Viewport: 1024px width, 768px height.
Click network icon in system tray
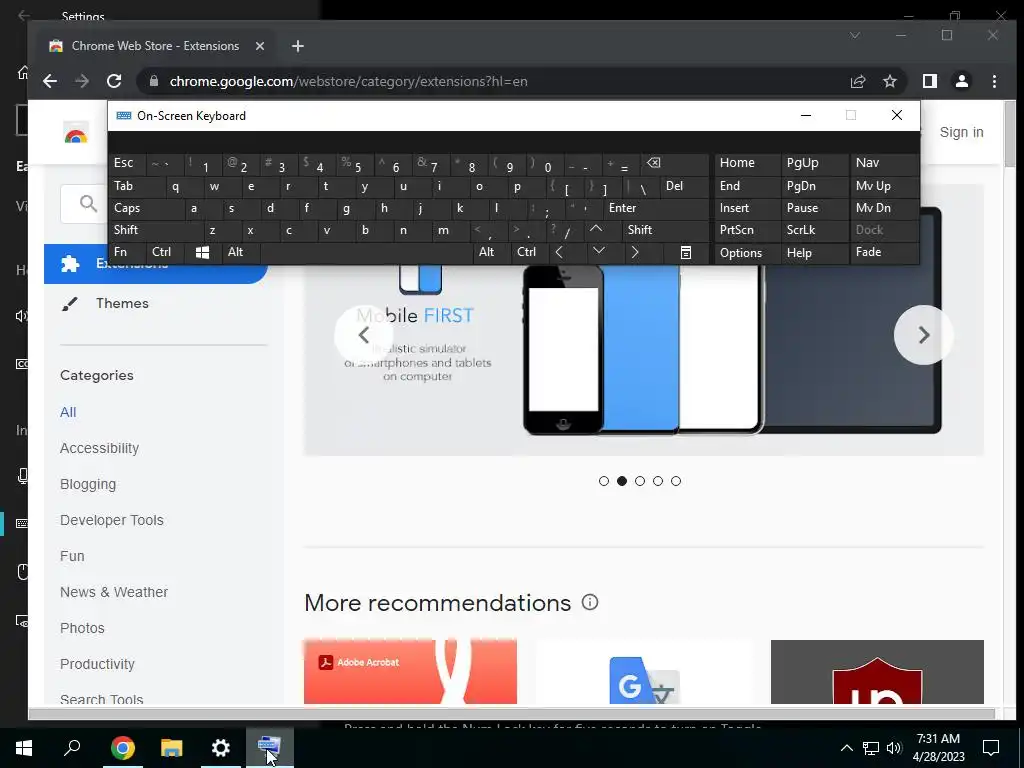[x=871, y=748]
